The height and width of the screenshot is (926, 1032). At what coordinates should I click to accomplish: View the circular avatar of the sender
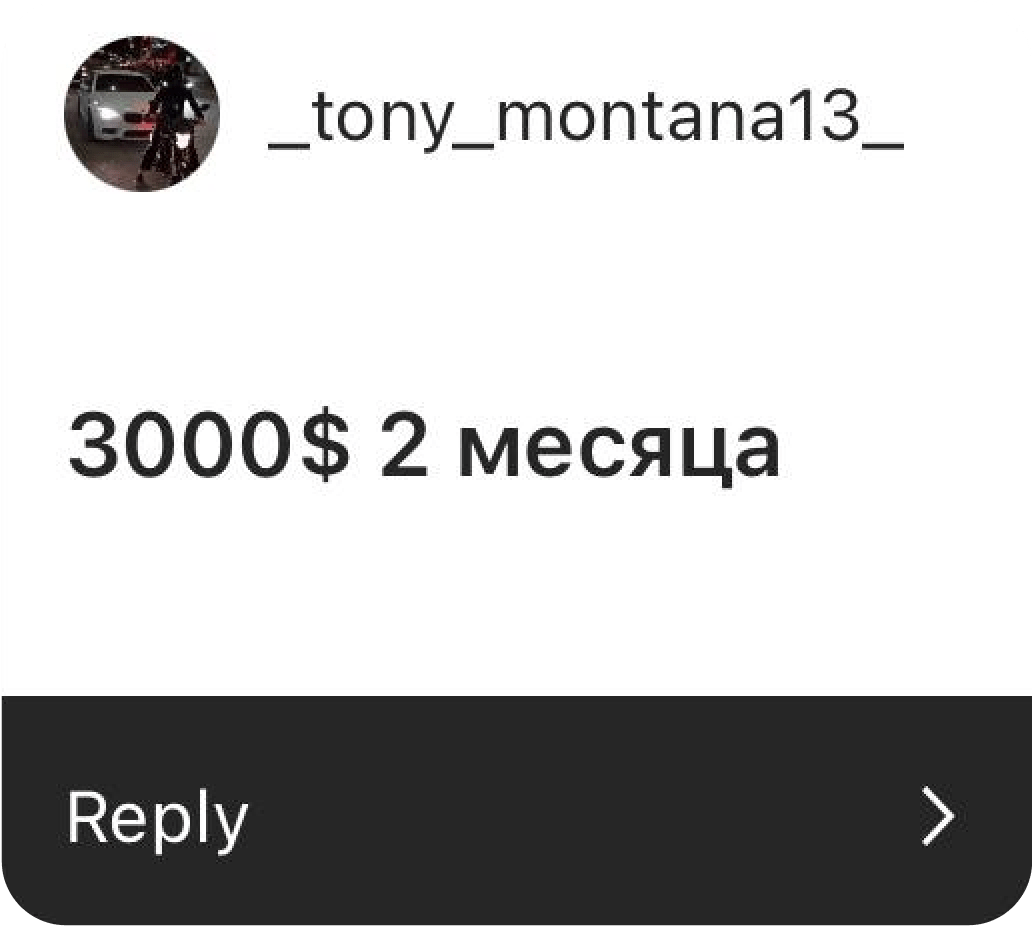click(142, 114)
